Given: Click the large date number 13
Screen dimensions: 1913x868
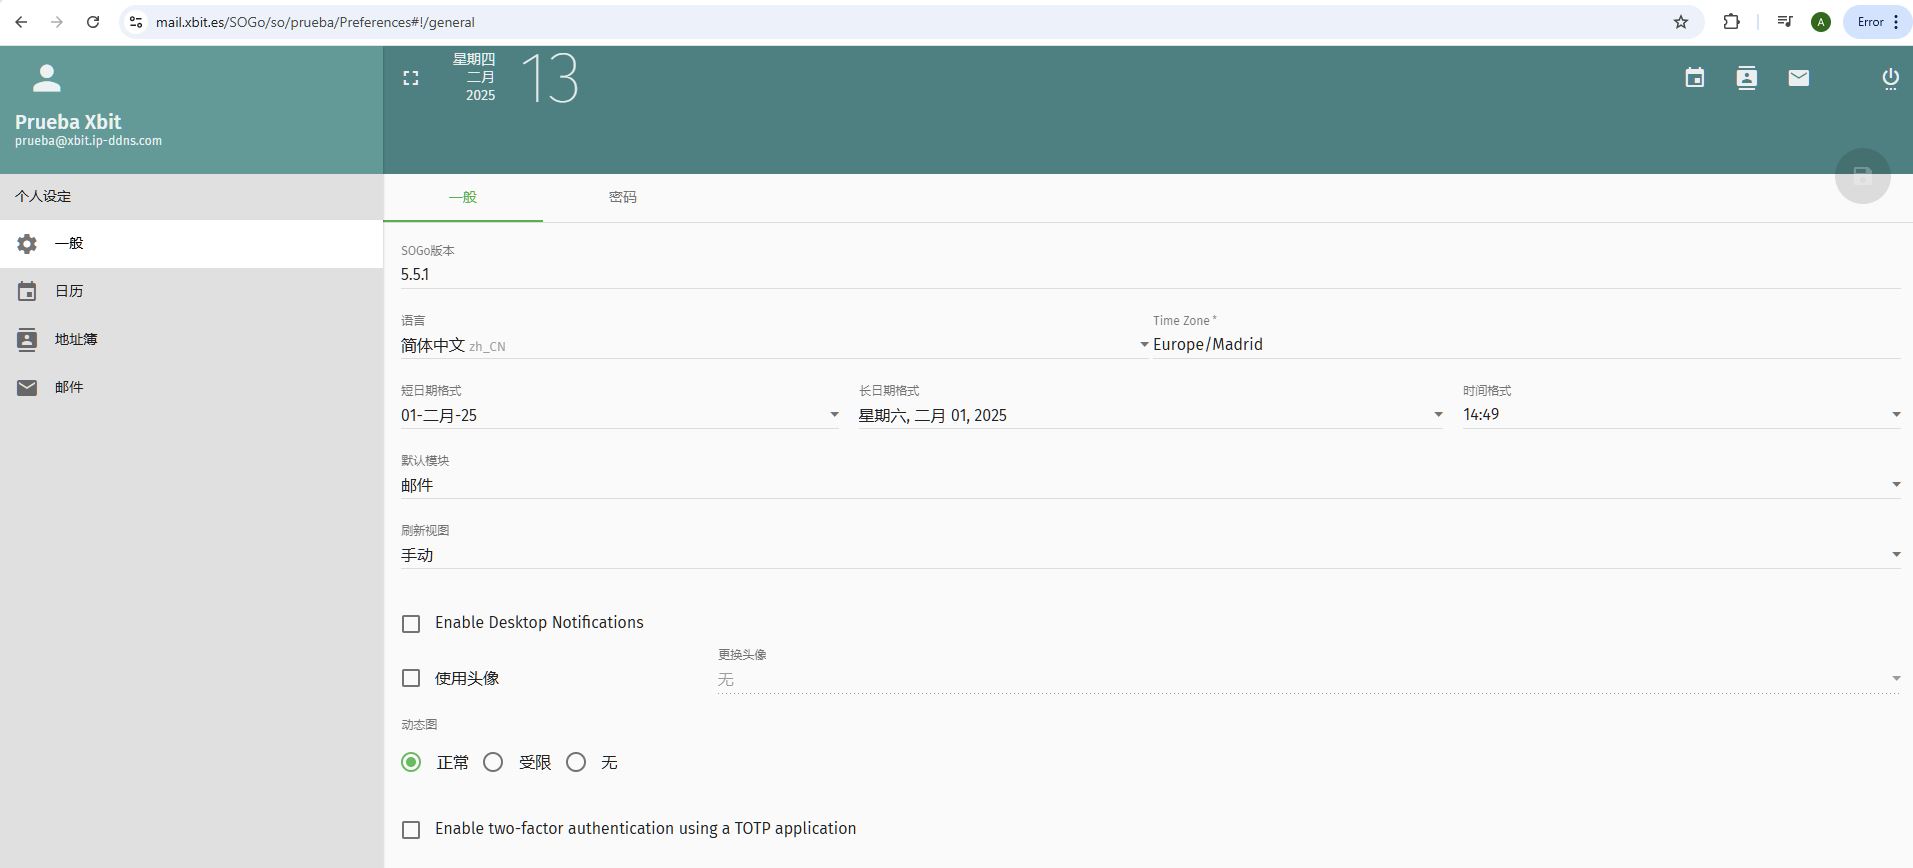Looking at the screenshot, I should (550, 78).
